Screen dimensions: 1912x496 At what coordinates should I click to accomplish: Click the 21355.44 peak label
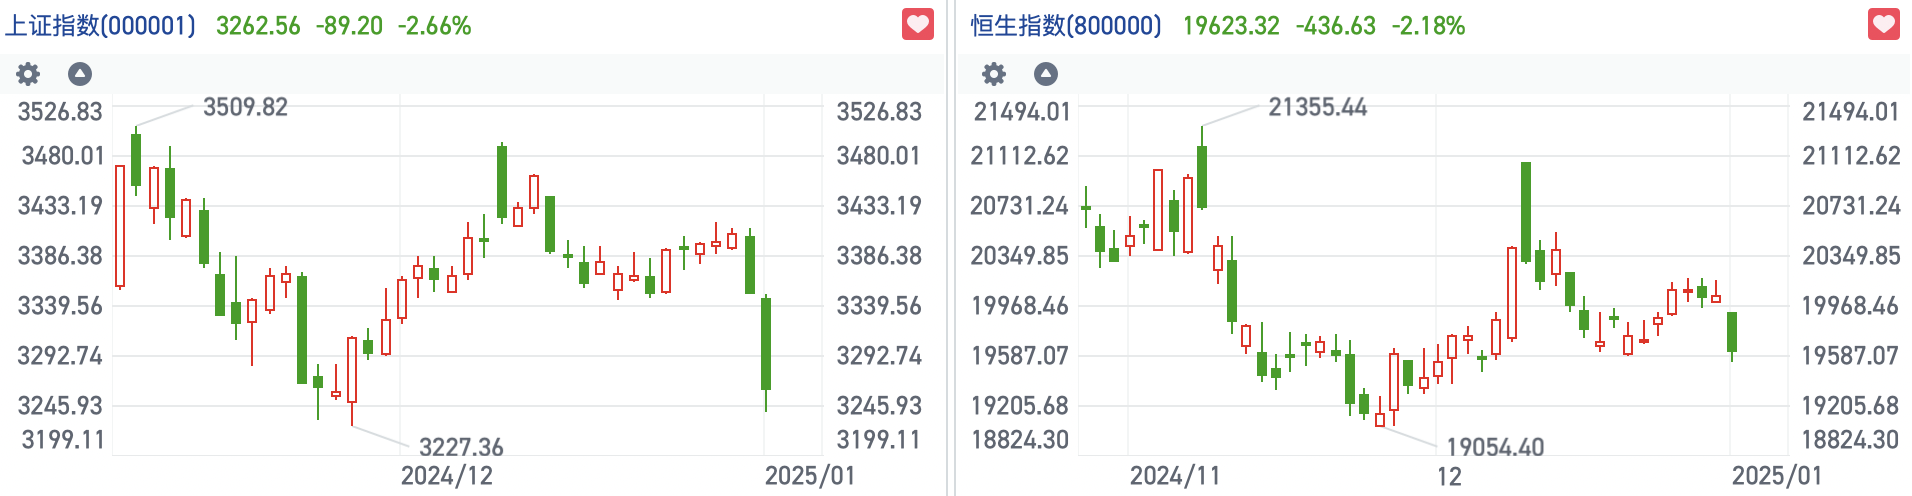coord(1317,107)
